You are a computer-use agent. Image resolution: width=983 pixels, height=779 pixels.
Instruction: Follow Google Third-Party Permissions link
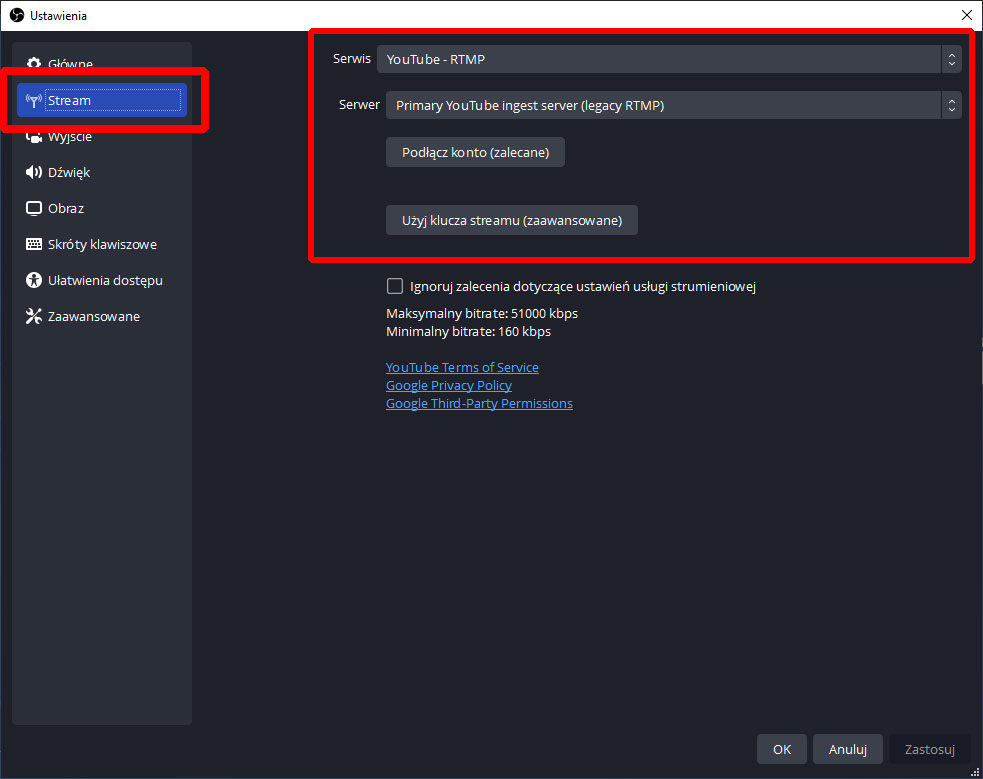coord(479,404)
